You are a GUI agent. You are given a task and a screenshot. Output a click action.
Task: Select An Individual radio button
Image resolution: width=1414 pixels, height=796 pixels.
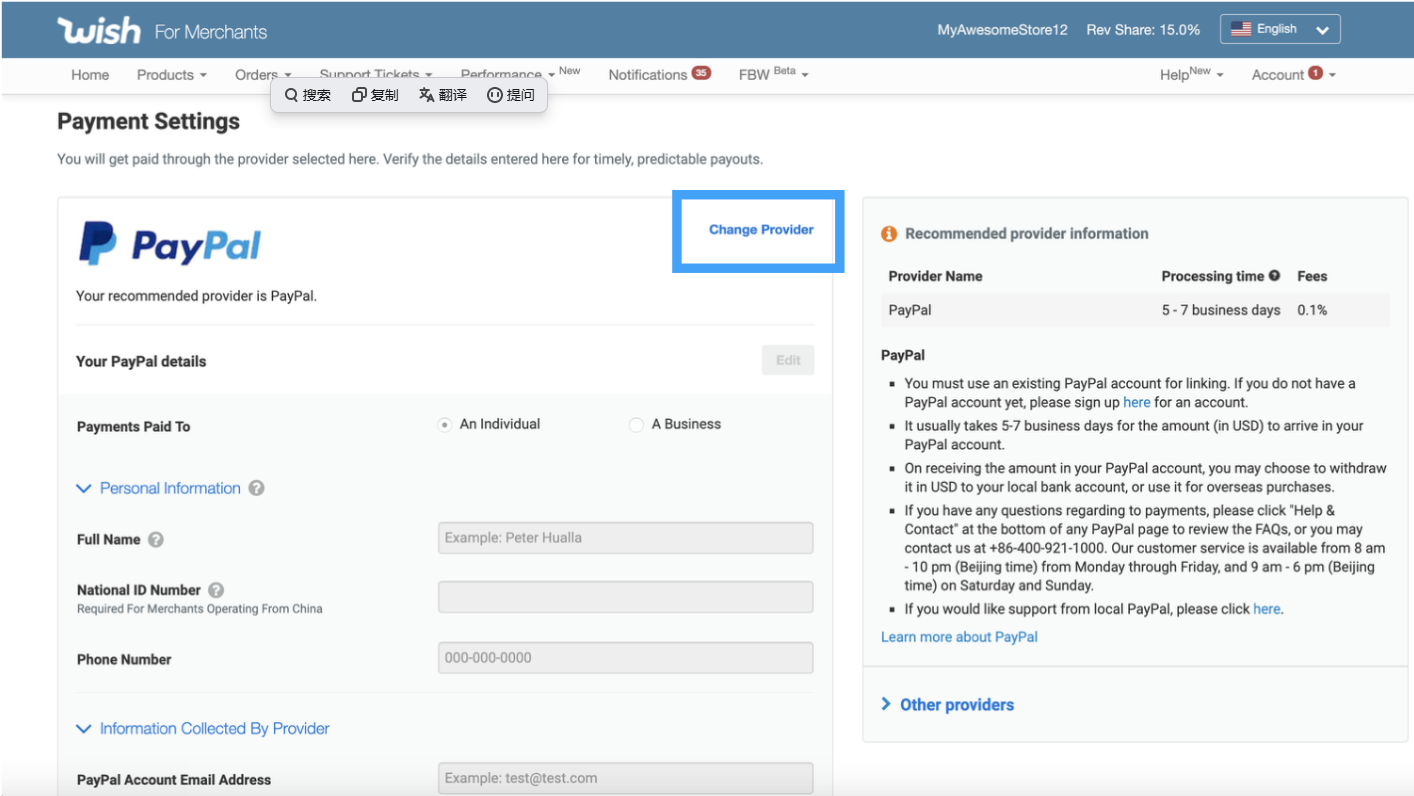point(445,425)
